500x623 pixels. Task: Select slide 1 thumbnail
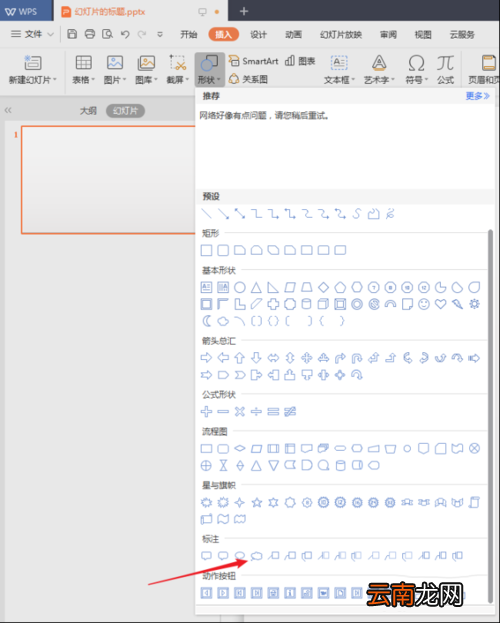coord(108,180)
